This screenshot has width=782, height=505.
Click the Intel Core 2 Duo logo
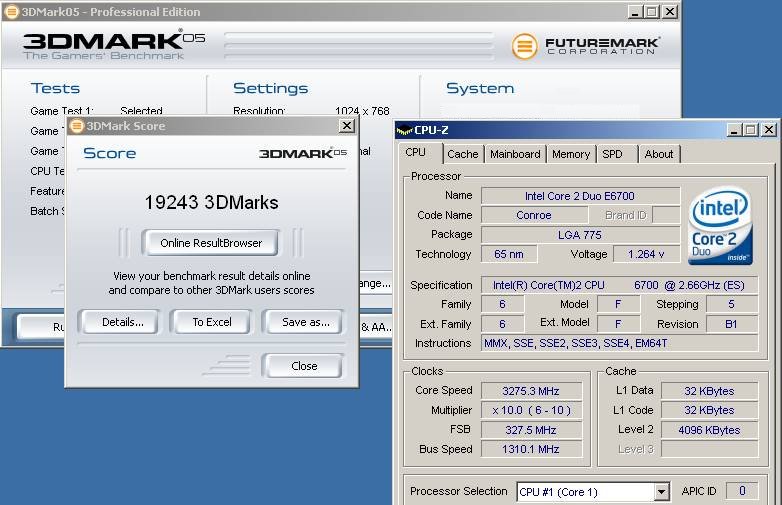tap(721, 225)
